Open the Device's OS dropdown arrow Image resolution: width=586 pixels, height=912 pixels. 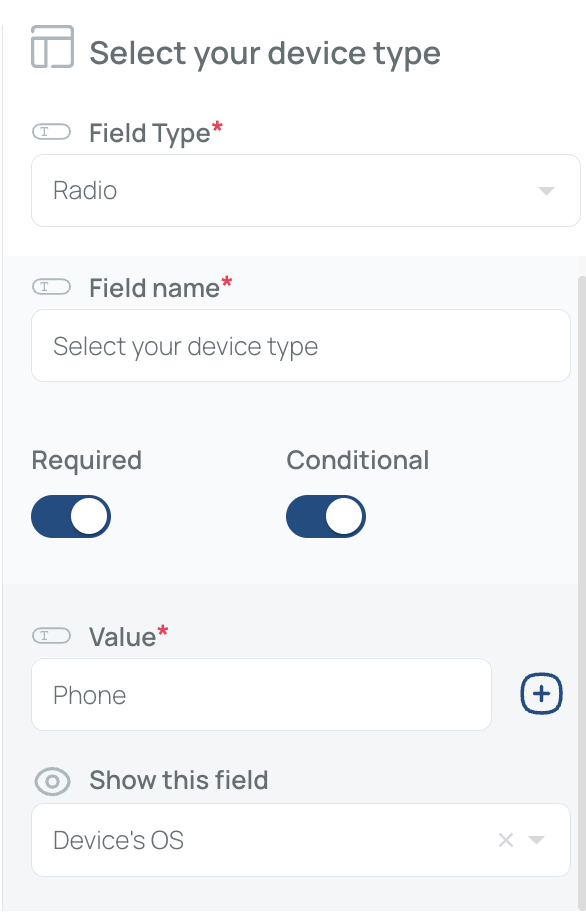(x=536, y=840)
